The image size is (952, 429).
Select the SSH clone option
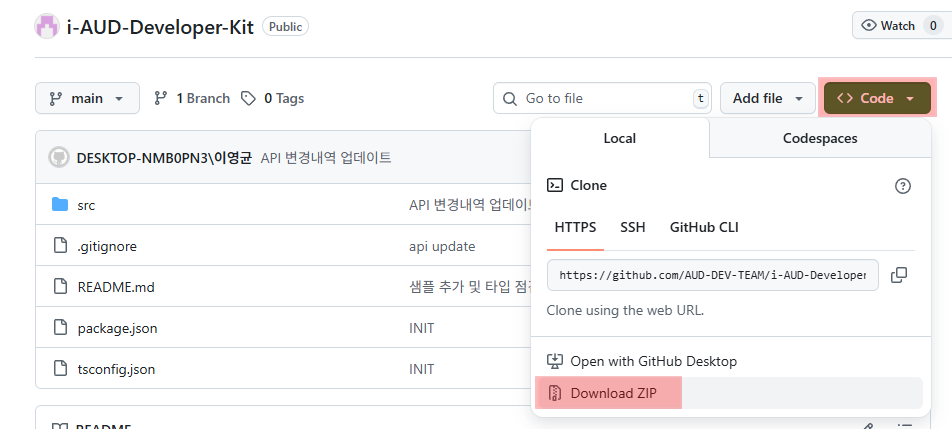[633, 228]
